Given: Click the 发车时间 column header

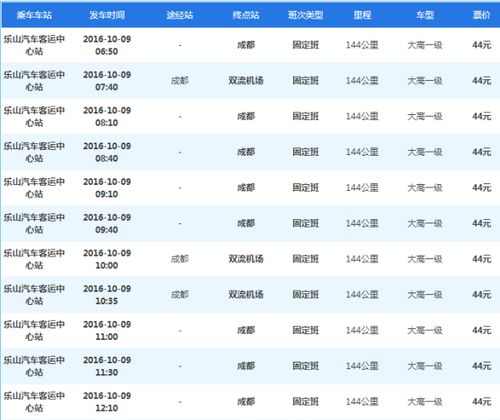Looking at the screenshot, I should coord(107,15).
